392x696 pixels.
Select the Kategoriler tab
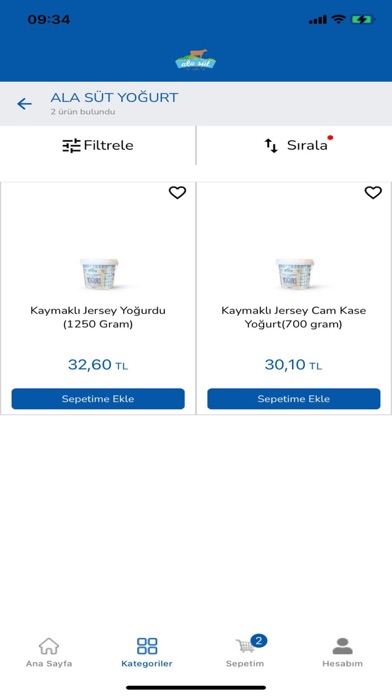(147, 652)
